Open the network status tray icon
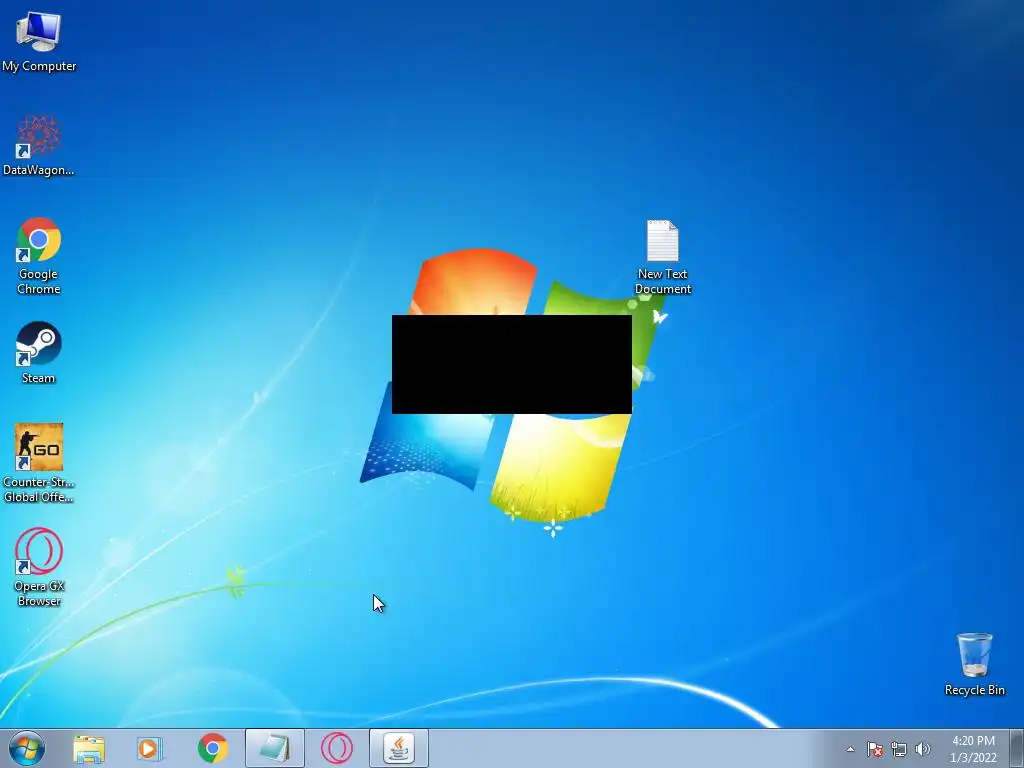 point(899,749)
